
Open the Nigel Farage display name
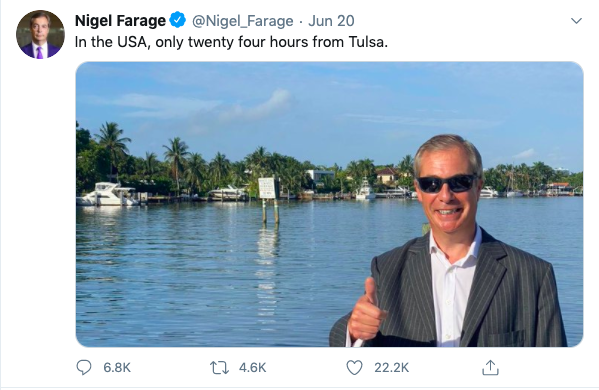click(x=120, y=21)
